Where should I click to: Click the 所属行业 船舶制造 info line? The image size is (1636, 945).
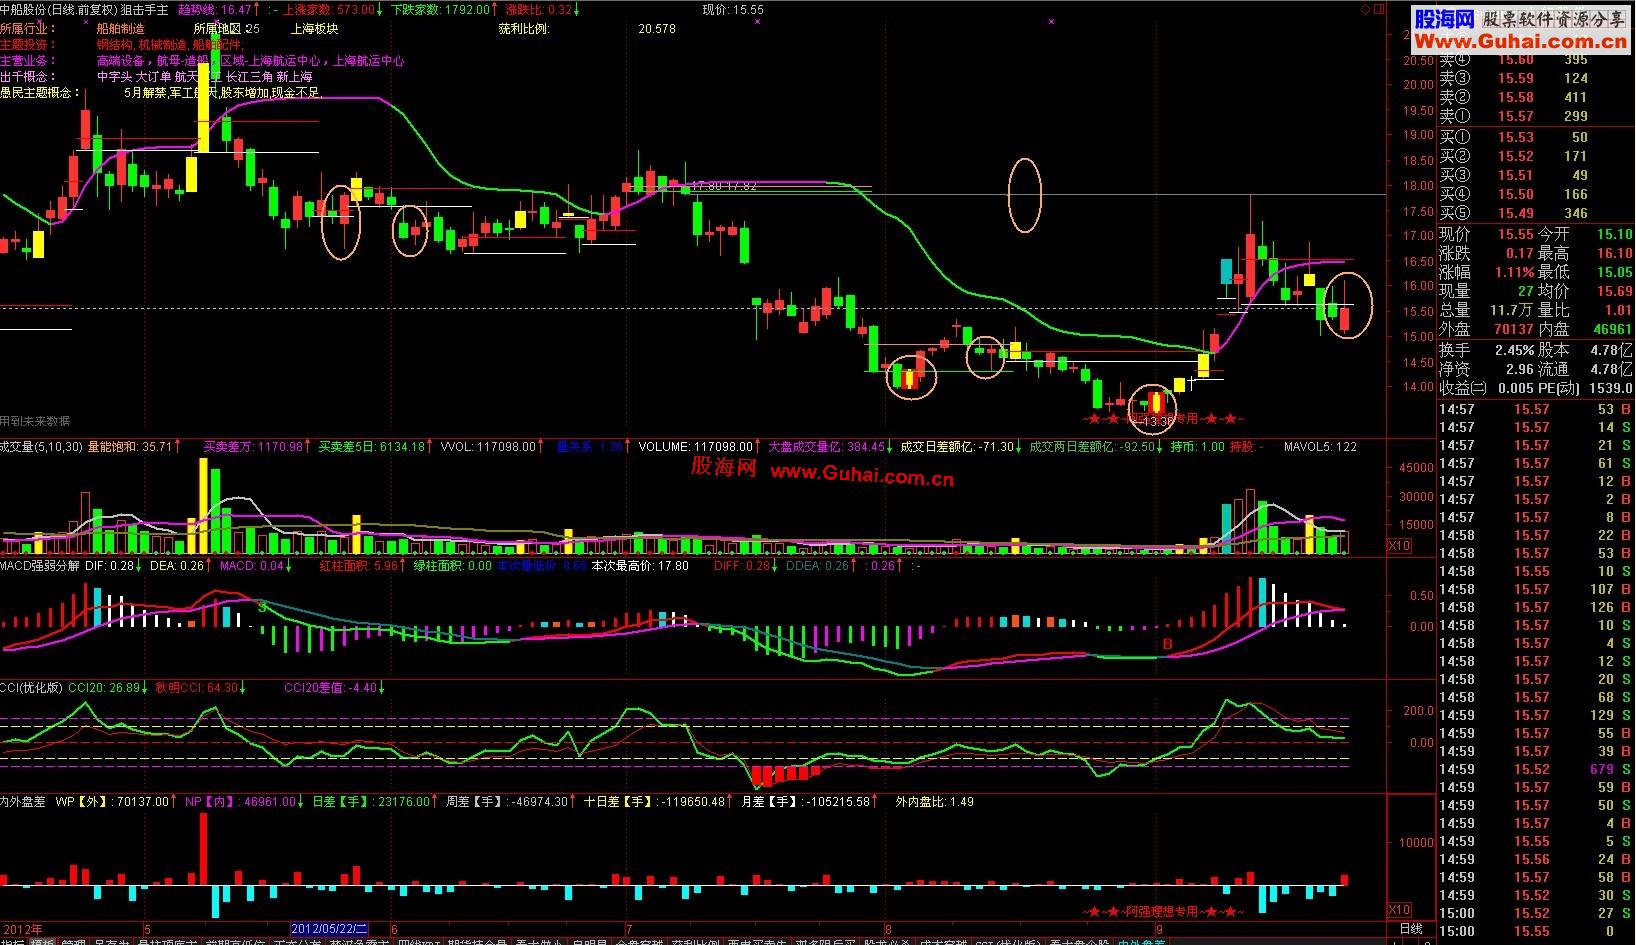[x=72, y=29]
